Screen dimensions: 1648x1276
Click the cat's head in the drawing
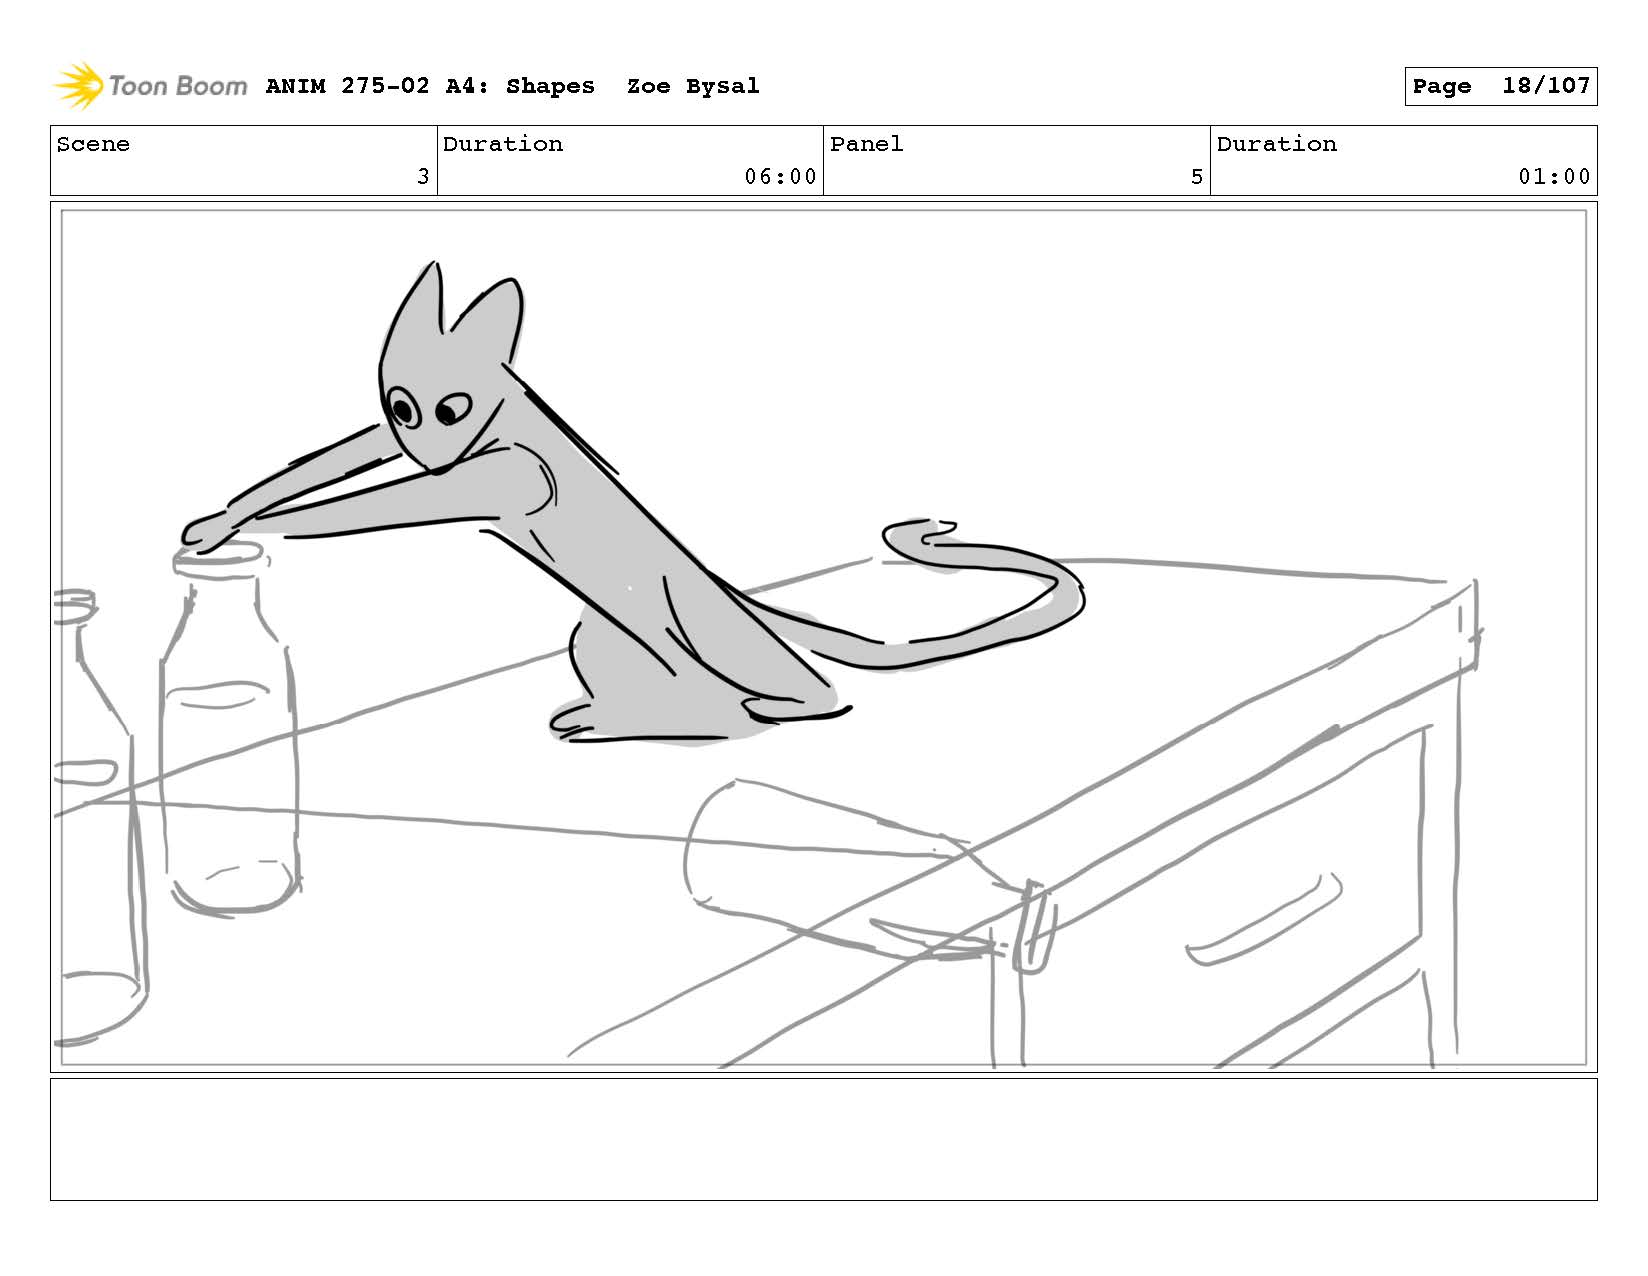pos(440,380)
